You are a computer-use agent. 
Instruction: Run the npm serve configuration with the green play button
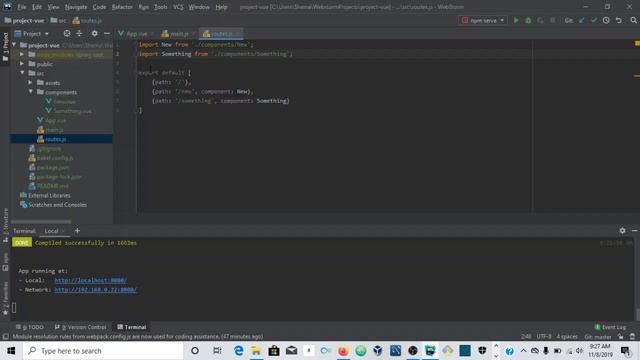pos(516,20)
